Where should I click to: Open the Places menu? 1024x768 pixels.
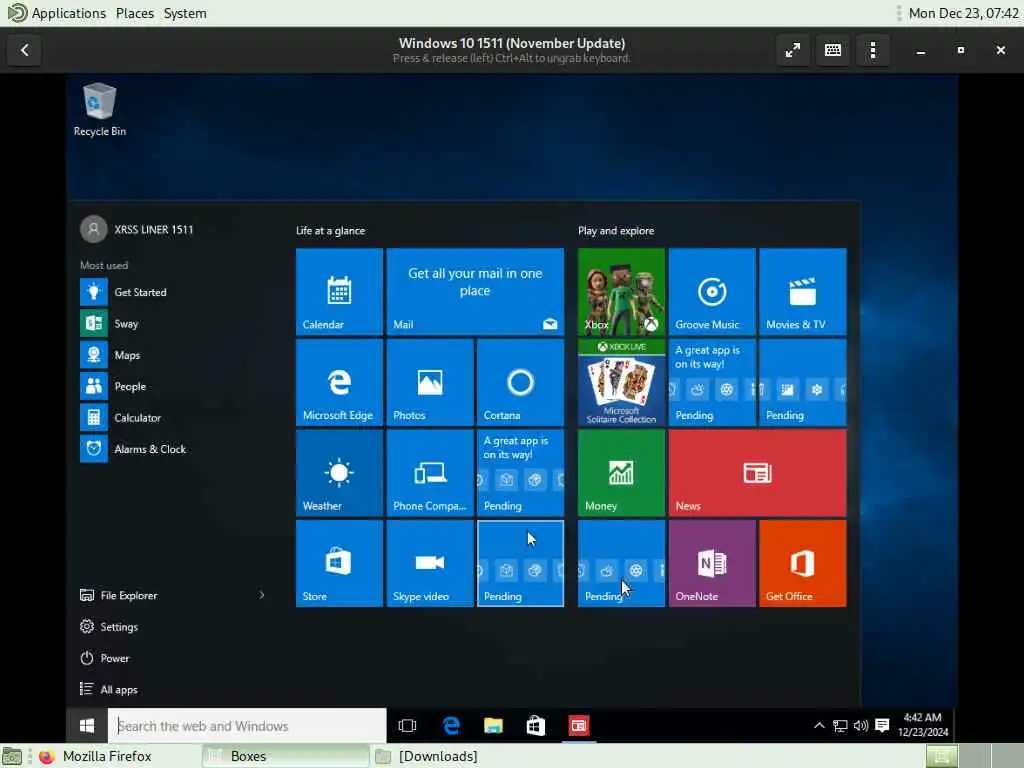[135, 13]
